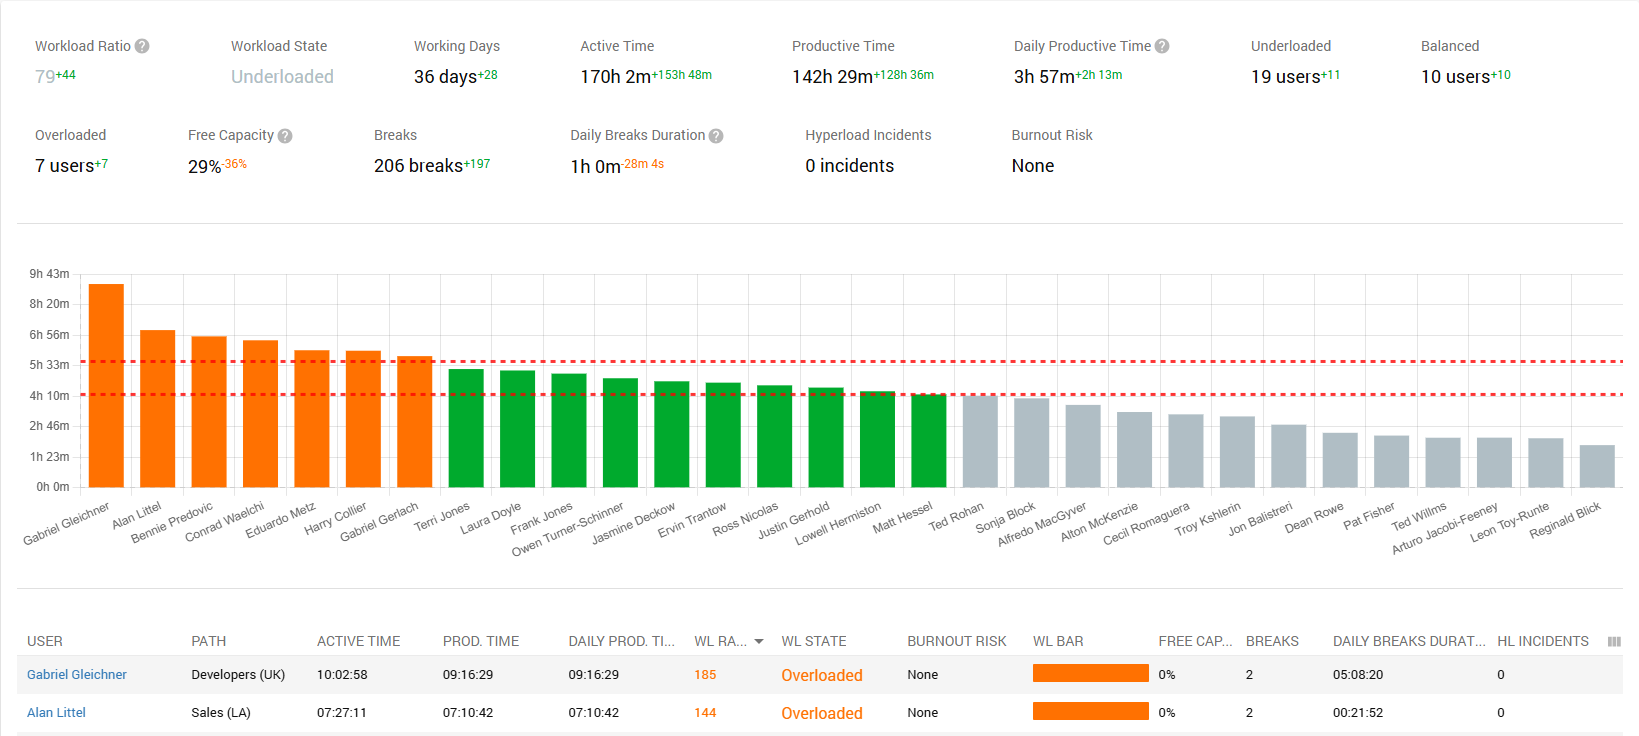The height and width of the screenshot is (736, 1639).
Task: Sort table by the USER column header
Action: tap(45, 641)
